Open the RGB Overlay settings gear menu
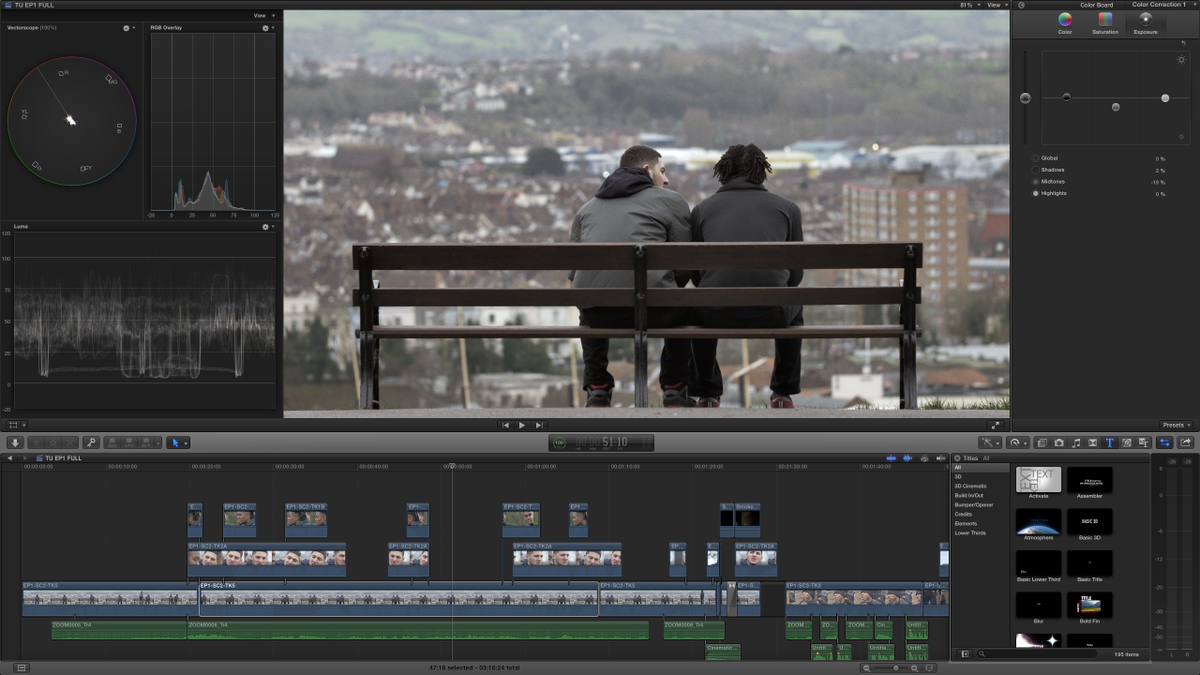The width and height of the screenshot is (1200, 675). tap(266, 28)
